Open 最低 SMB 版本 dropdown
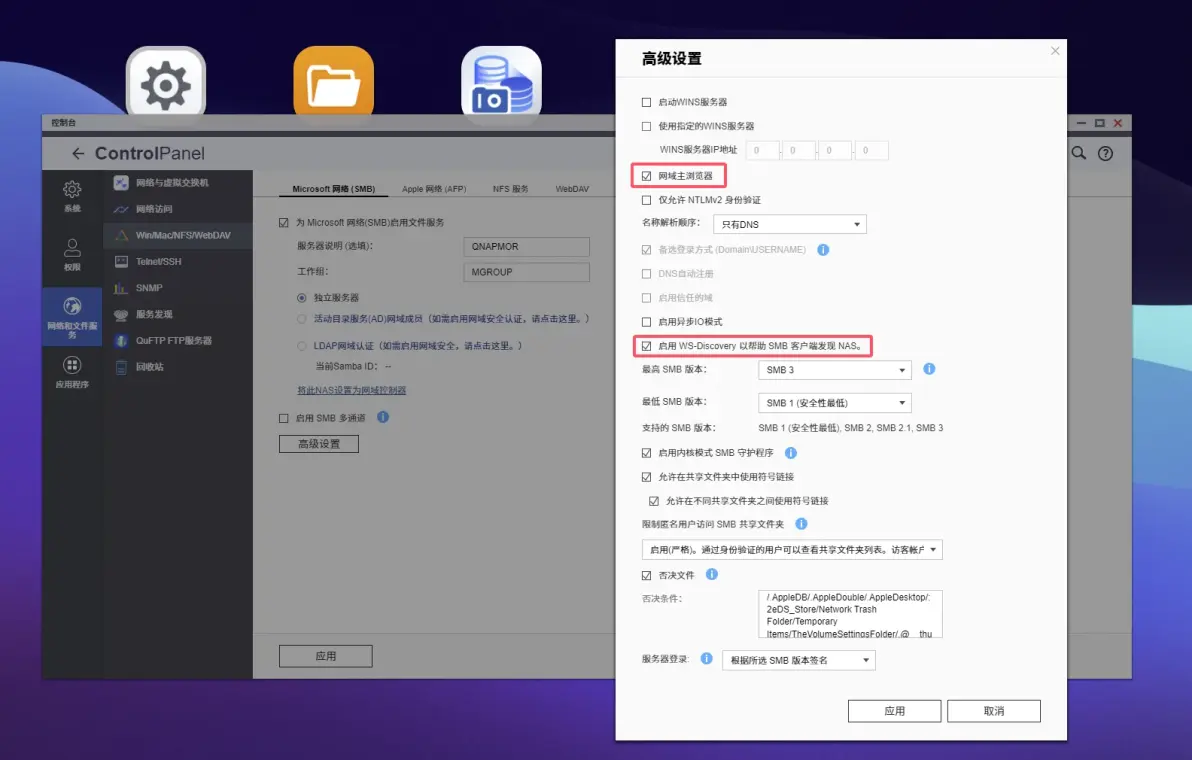 (834, 403)
